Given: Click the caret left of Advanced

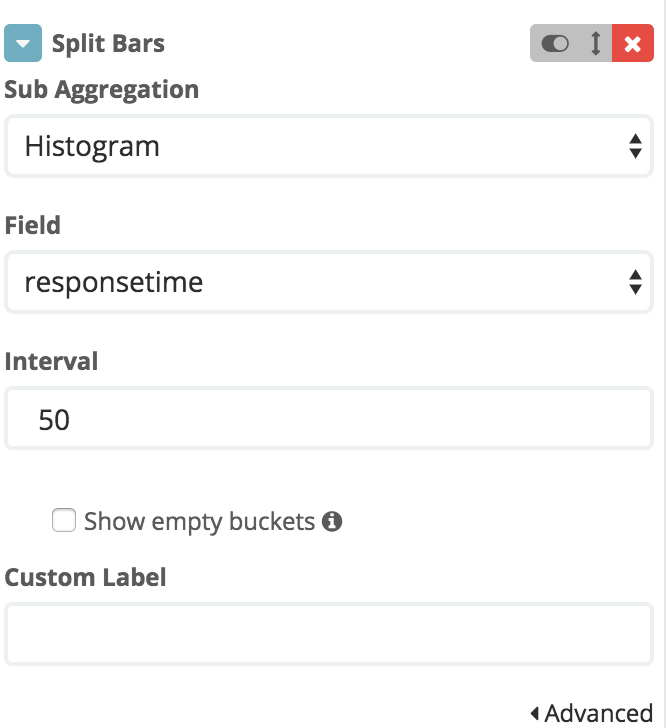Looking at the screenshot, I should (x=535, y=714).
